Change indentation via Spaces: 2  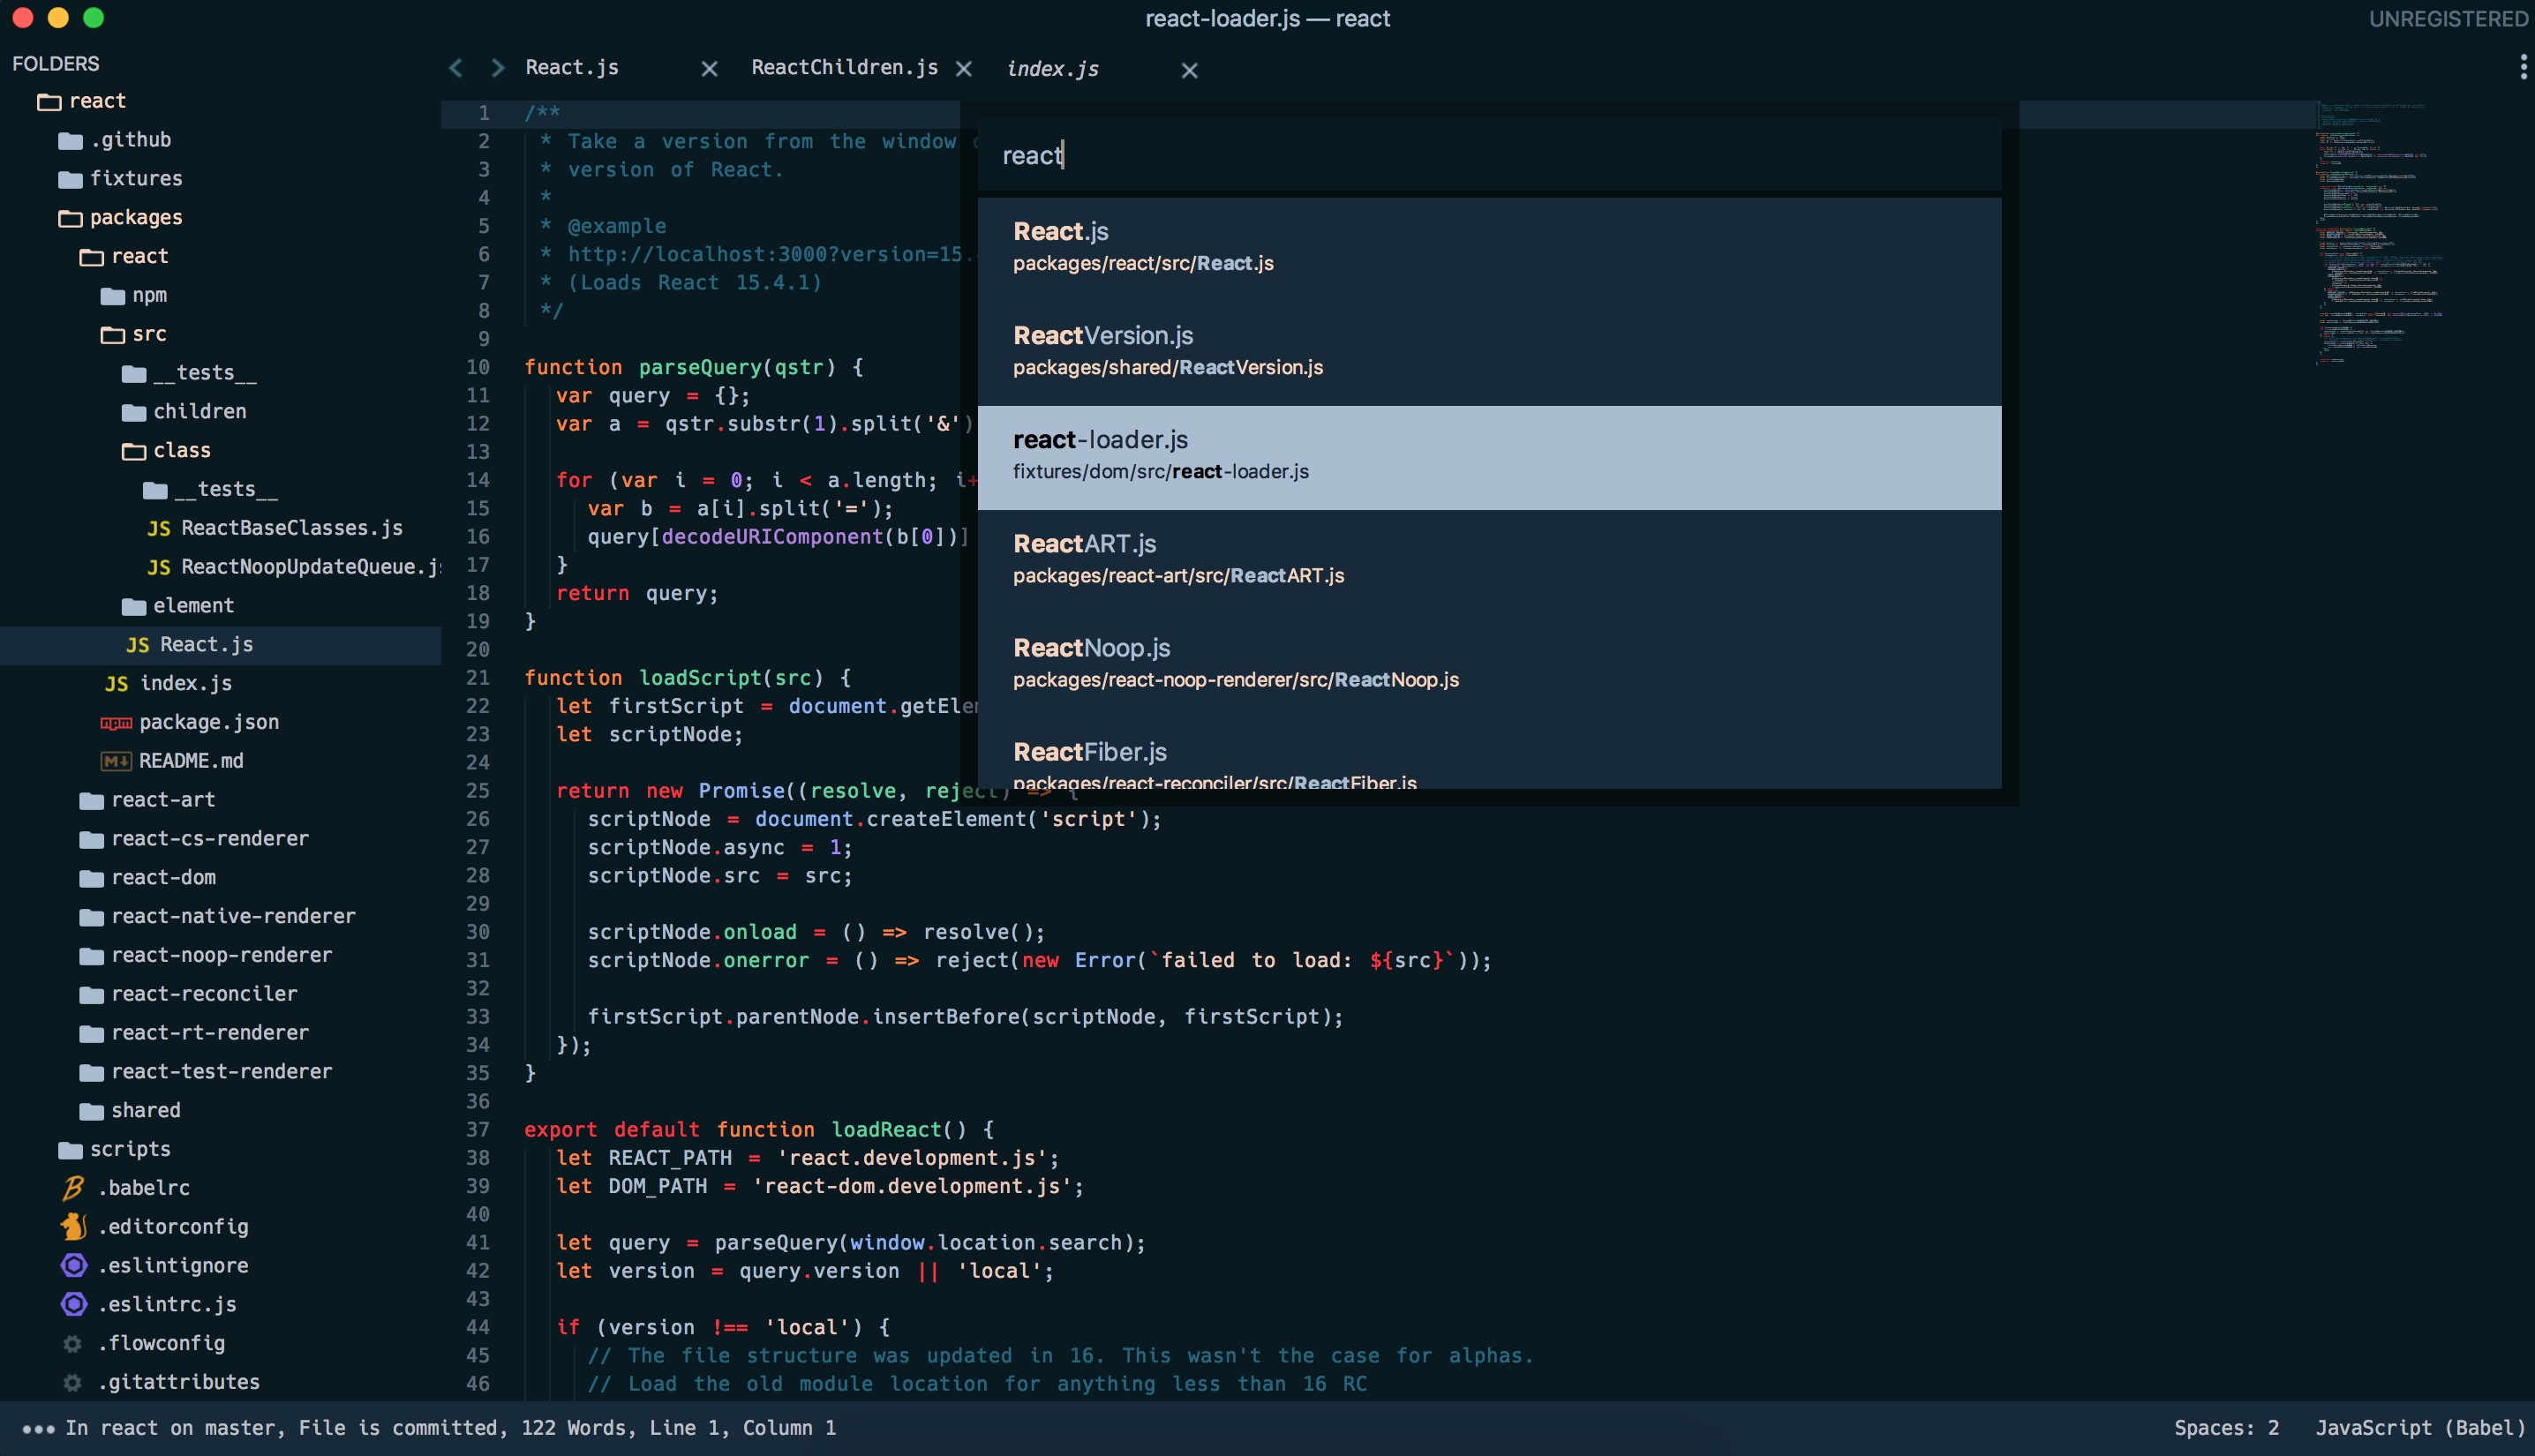coord(2226,1428)
